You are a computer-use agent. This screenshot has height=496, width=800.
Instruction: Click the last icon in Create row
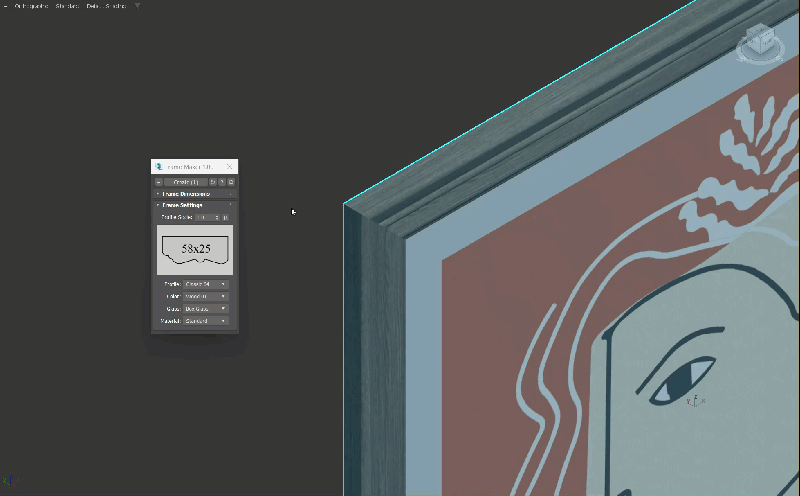tap(231, 182)
